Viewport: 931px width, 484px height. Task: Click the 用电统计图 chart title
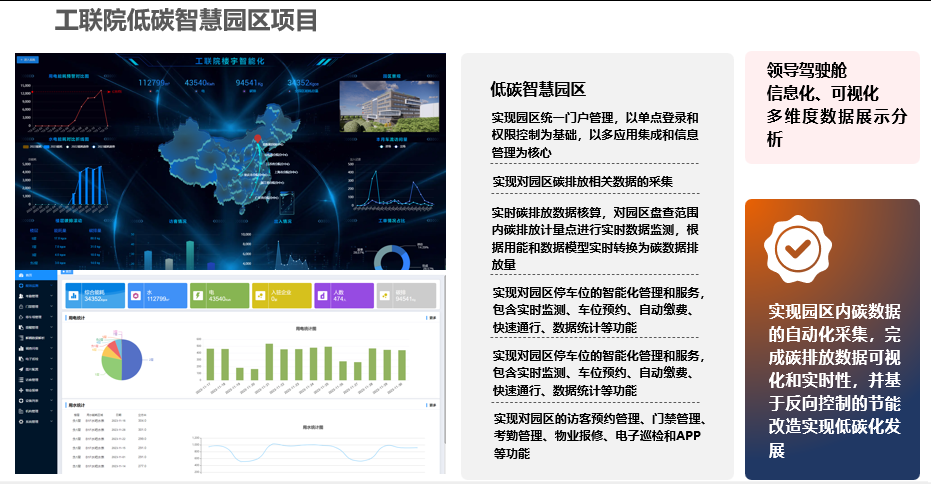pos(306,328)
